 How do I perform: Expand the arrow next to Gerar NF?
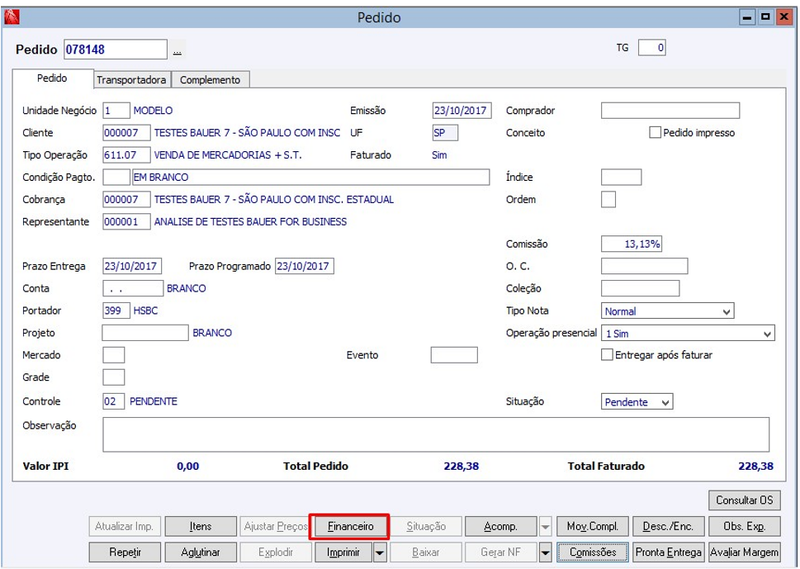pyautogui.click(x=545, y=552)
